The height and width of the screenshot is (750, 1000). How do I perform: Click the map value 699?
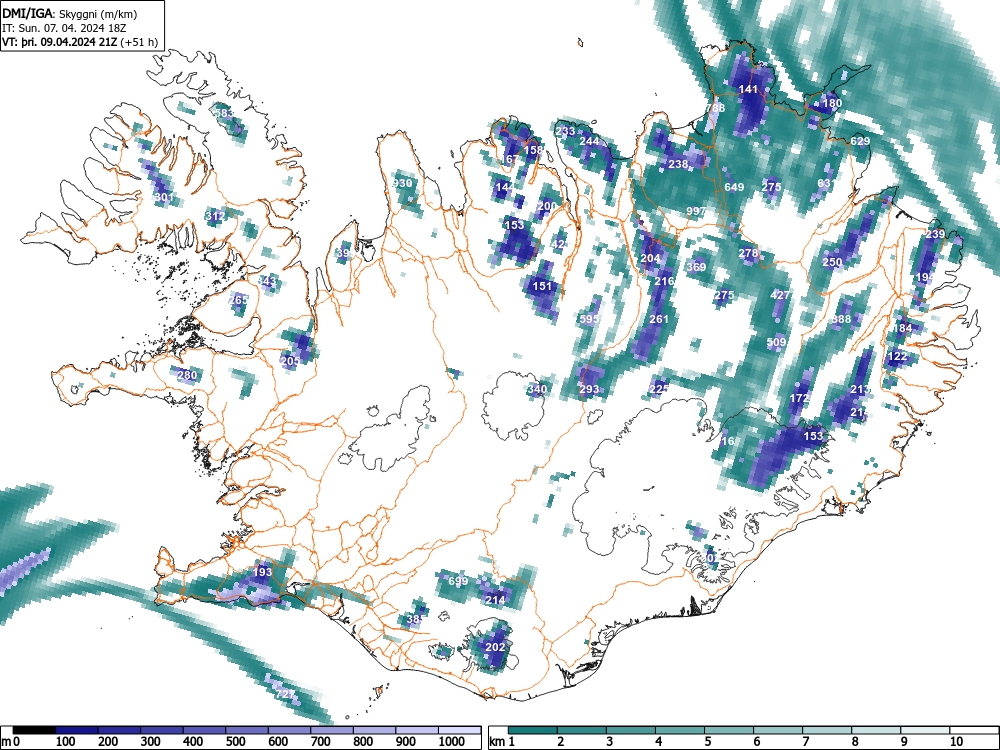coord(458,581)
